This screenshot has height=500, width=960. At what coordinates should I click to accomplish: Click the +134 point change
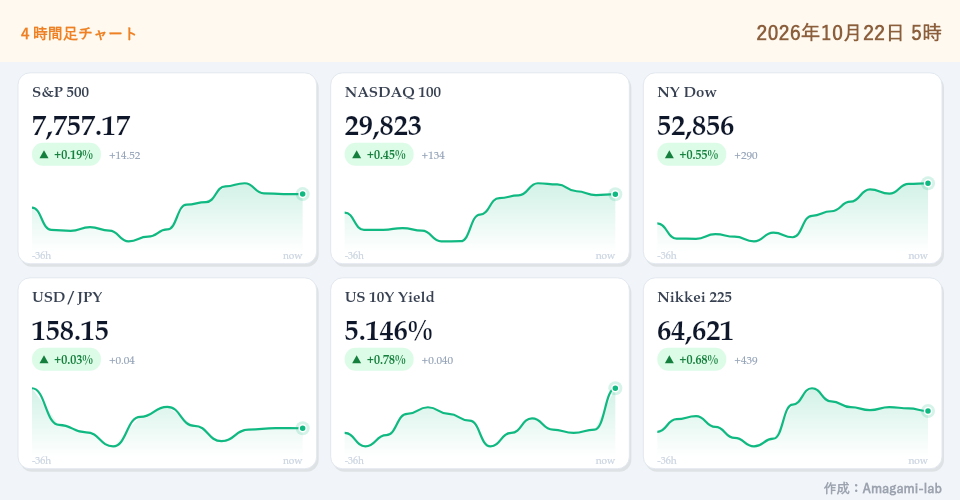(x=433, y=155)
